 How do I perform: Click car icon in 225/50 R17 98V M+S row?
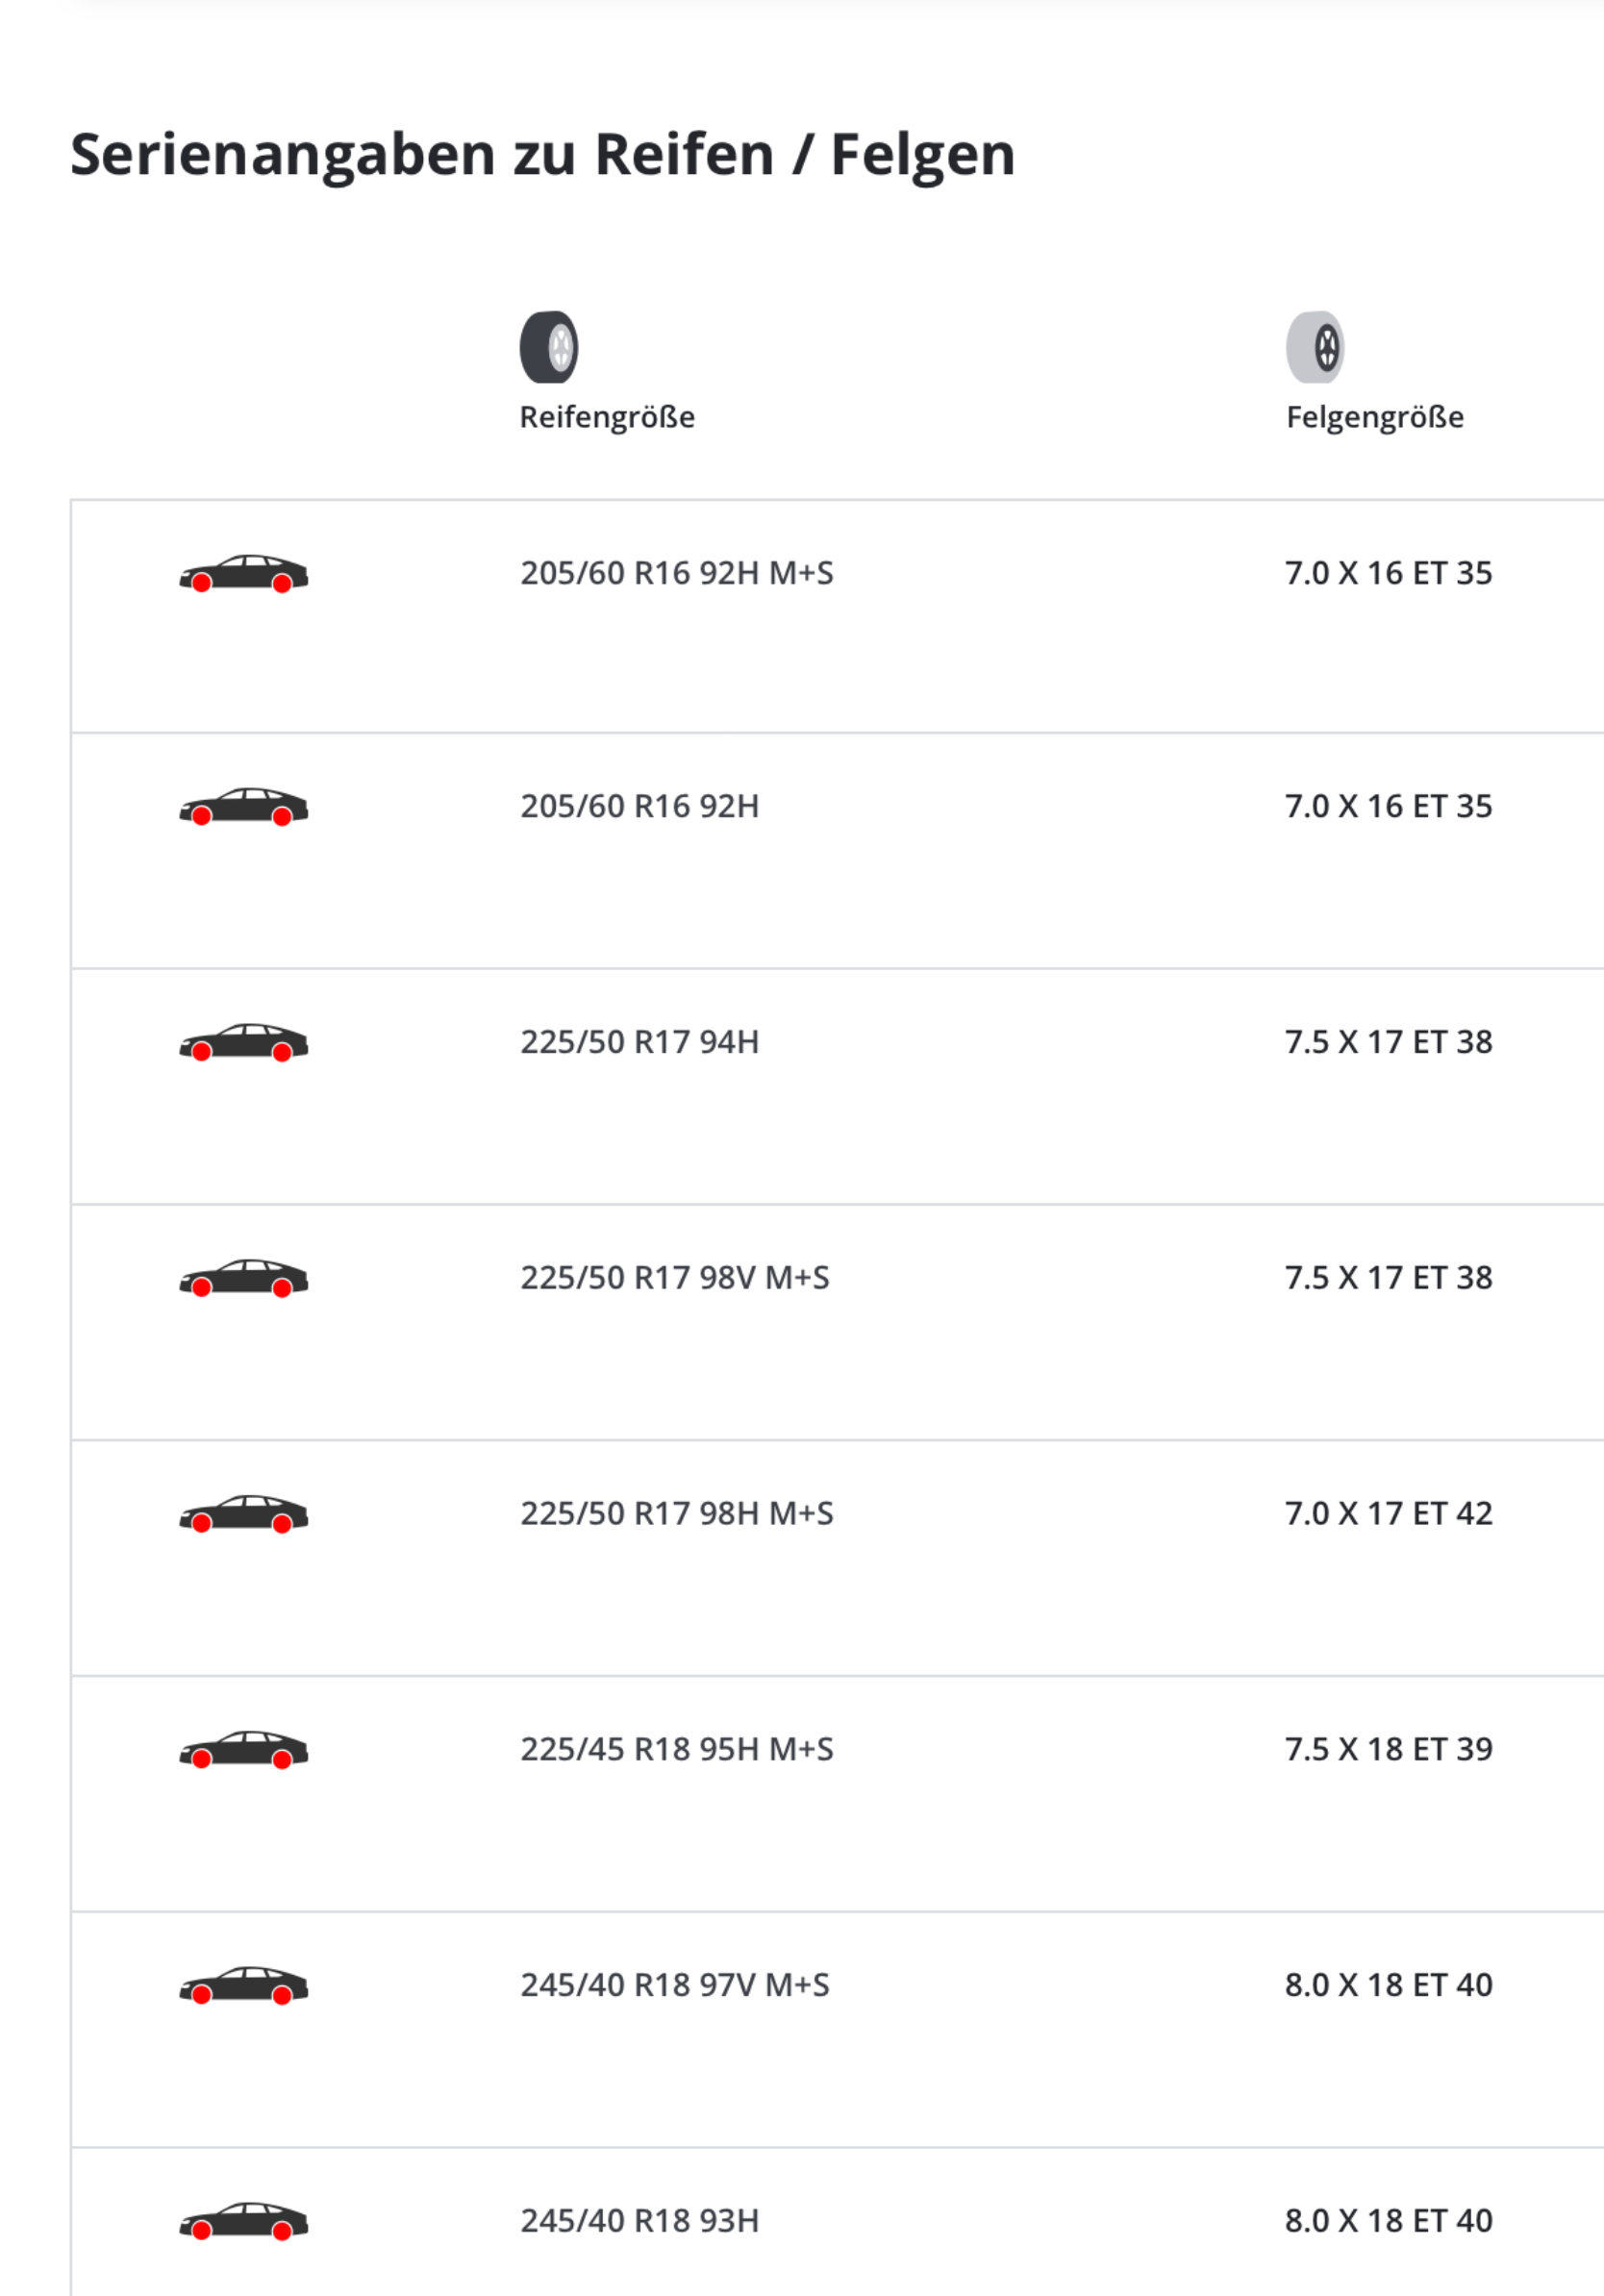tap(243, 1278)
